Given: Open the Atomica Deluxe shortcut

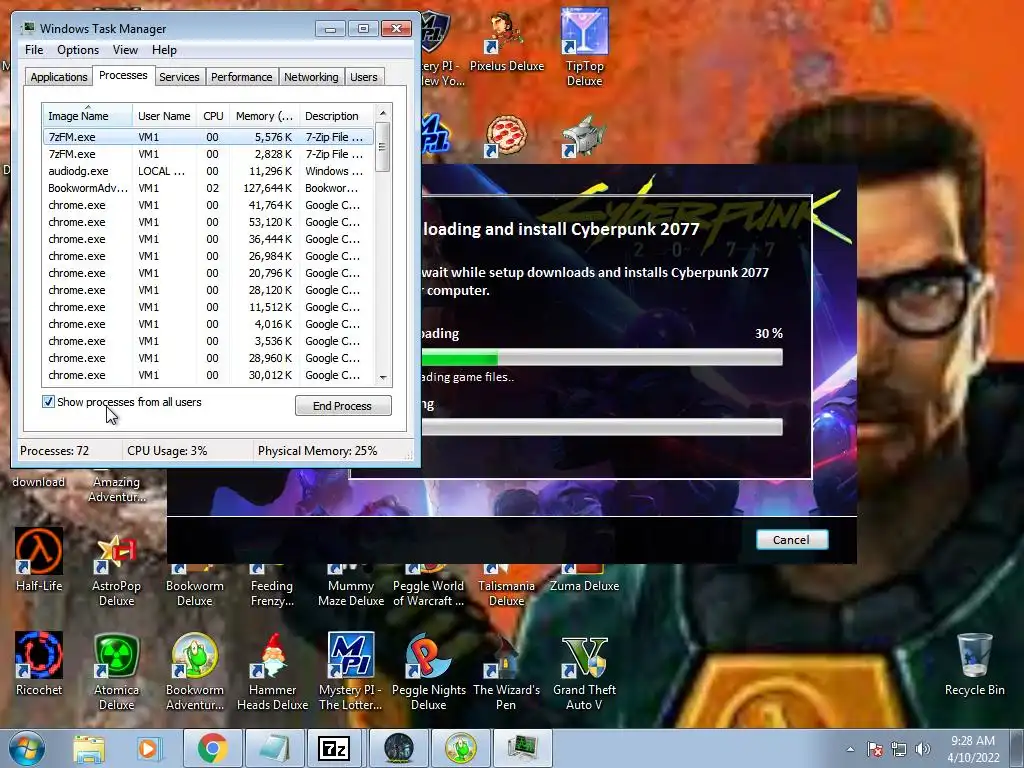Looking at the screenshot, I should (x=116, y=671).
